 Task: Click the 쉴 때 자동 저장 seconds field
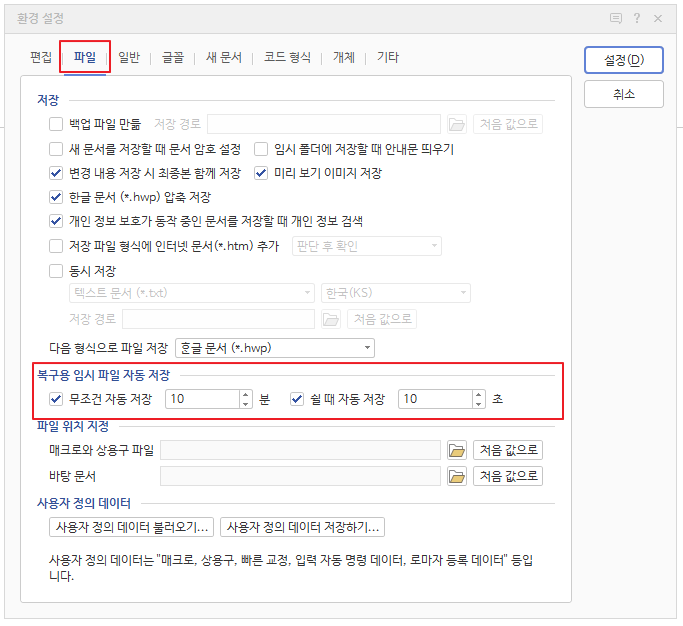[x=436, y=399]
